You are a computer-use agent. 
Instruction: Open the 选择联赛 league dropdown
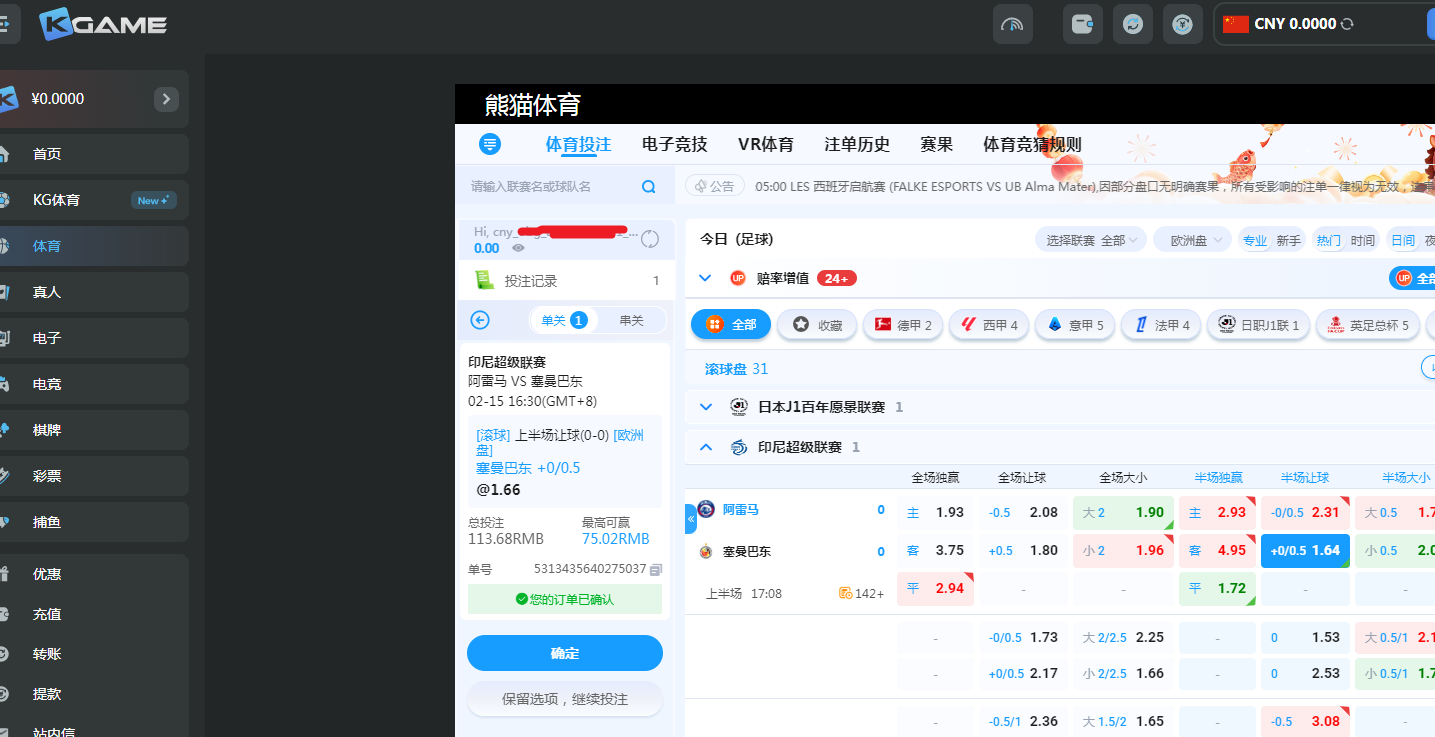click(1091, 240)
